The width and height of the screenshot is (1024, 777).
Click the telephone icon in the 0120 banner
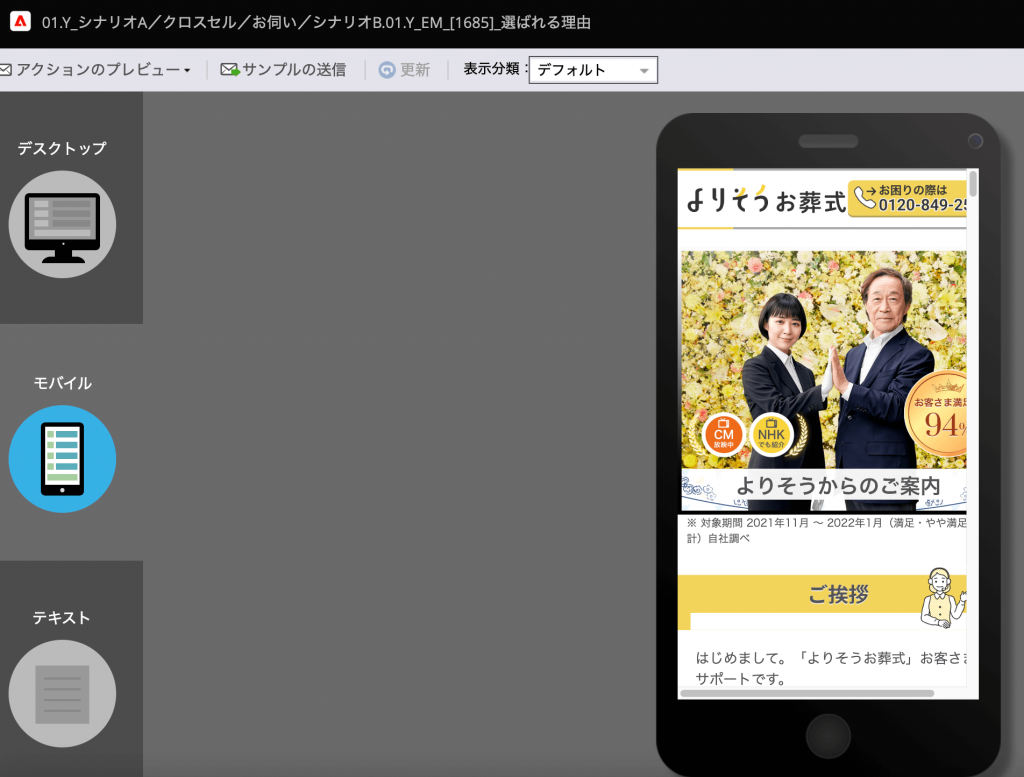tap(865, 198)
